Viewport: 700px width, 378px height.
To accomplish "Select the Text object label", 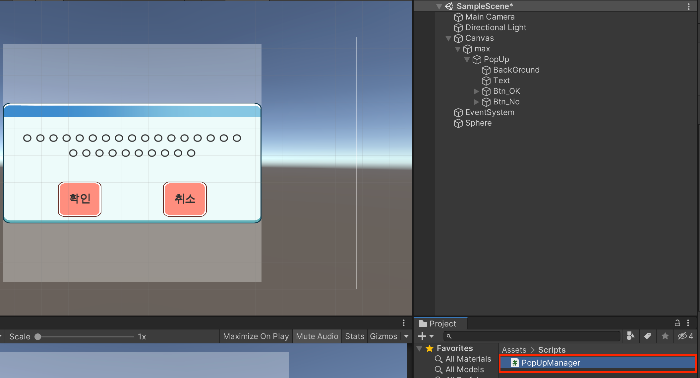I will coord(501,81).
